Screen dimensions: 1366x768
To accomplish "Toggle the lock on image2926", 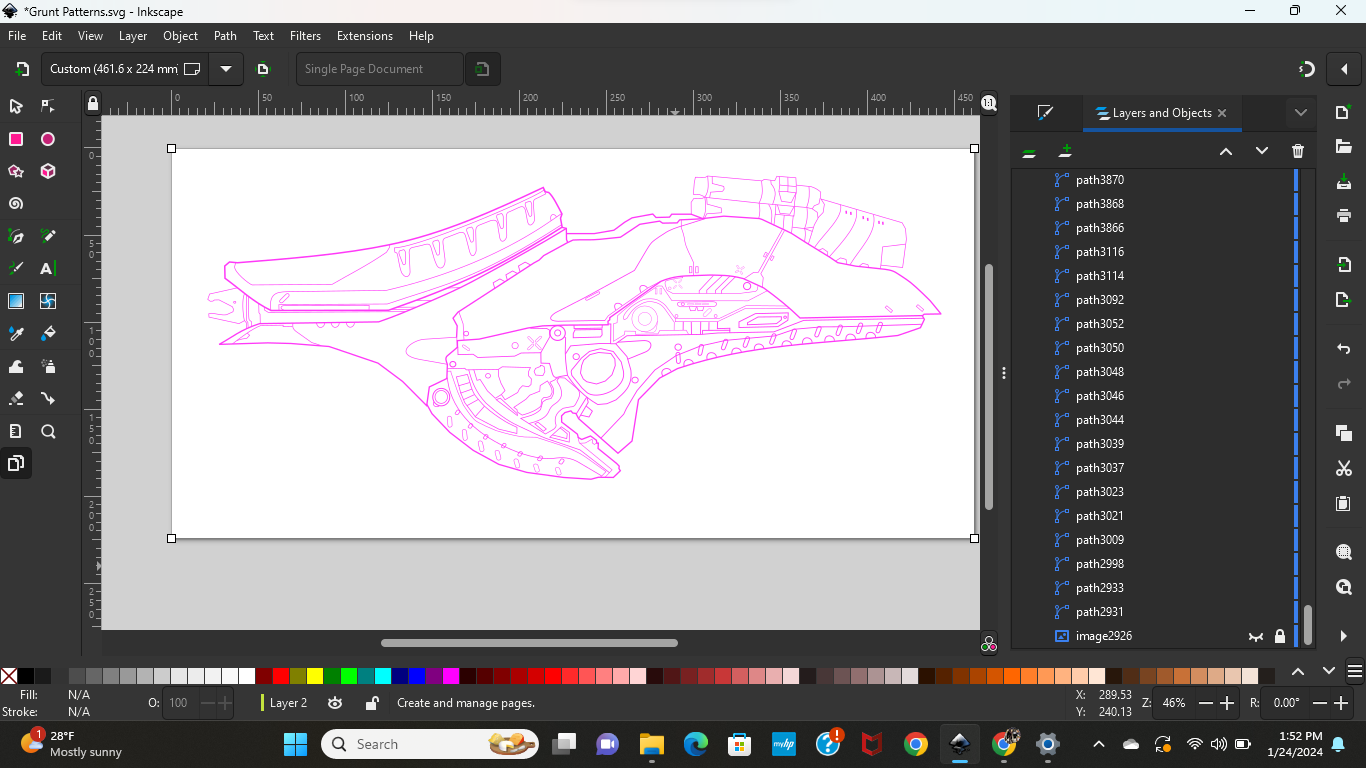I will (x=1280, y=636).
